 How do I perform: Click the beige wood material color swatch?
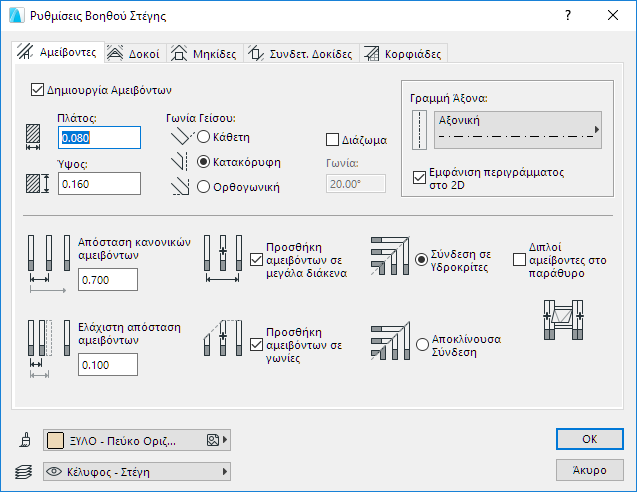point(57,440)
